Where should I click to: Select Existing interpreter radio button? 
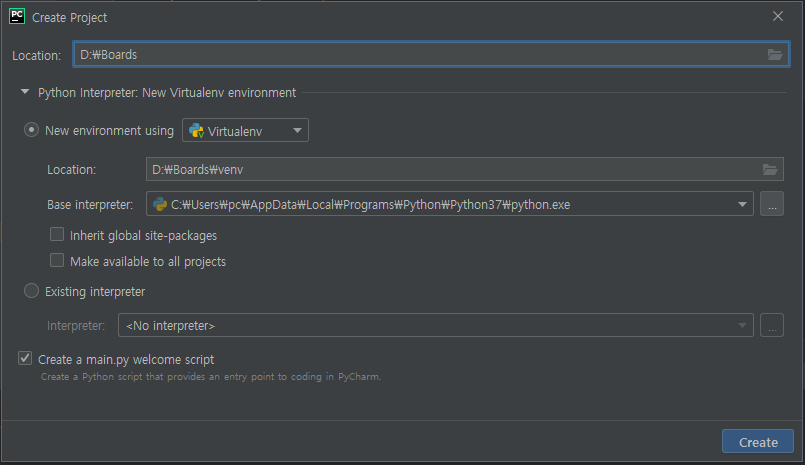[x=31, y=291]
